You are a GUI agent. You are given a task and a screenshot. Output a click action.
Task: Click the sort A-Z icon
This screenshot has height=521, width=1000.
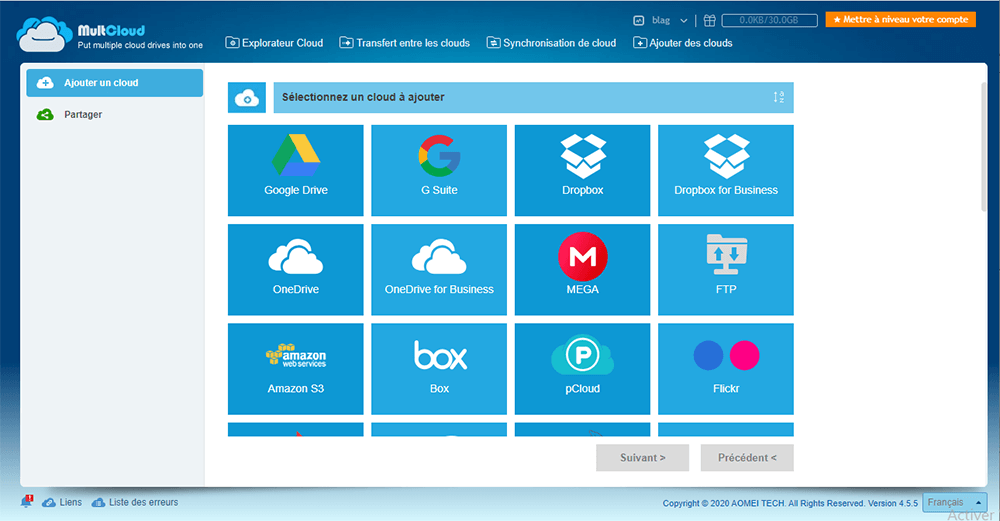pos(779,97)
